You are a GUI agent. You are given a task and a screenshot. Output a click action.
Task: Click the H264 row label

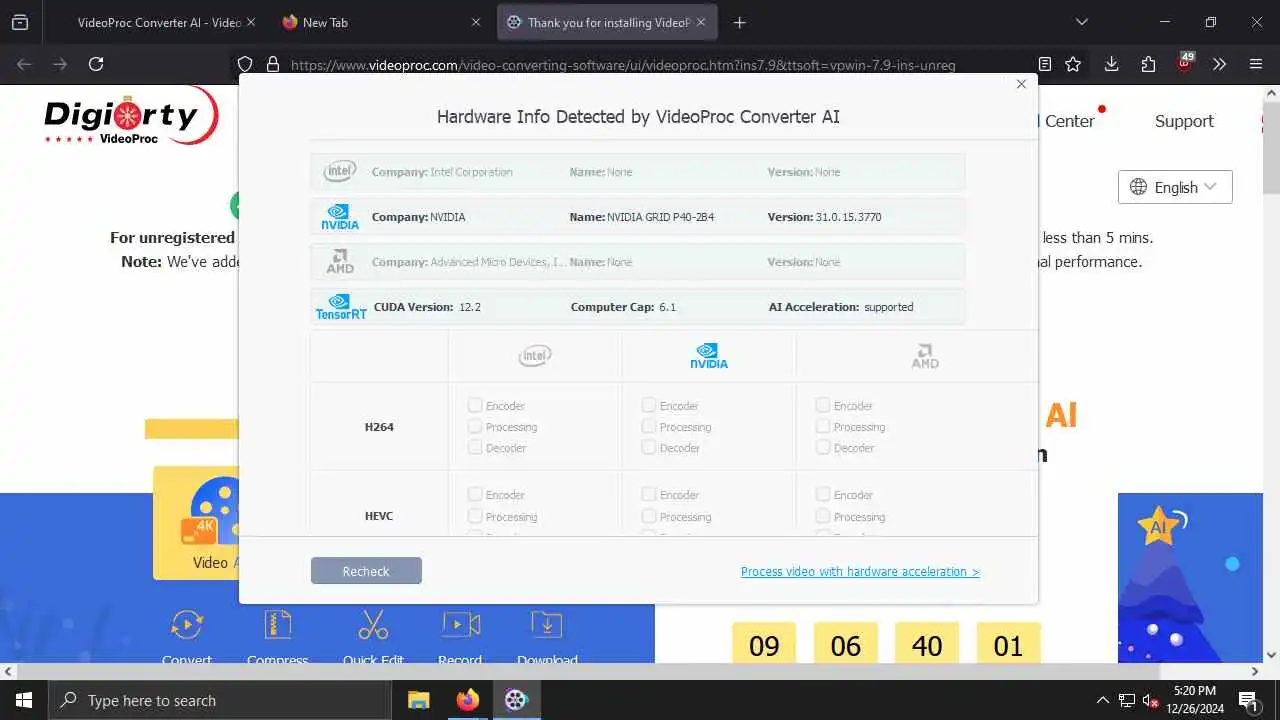tap(379, 427)
